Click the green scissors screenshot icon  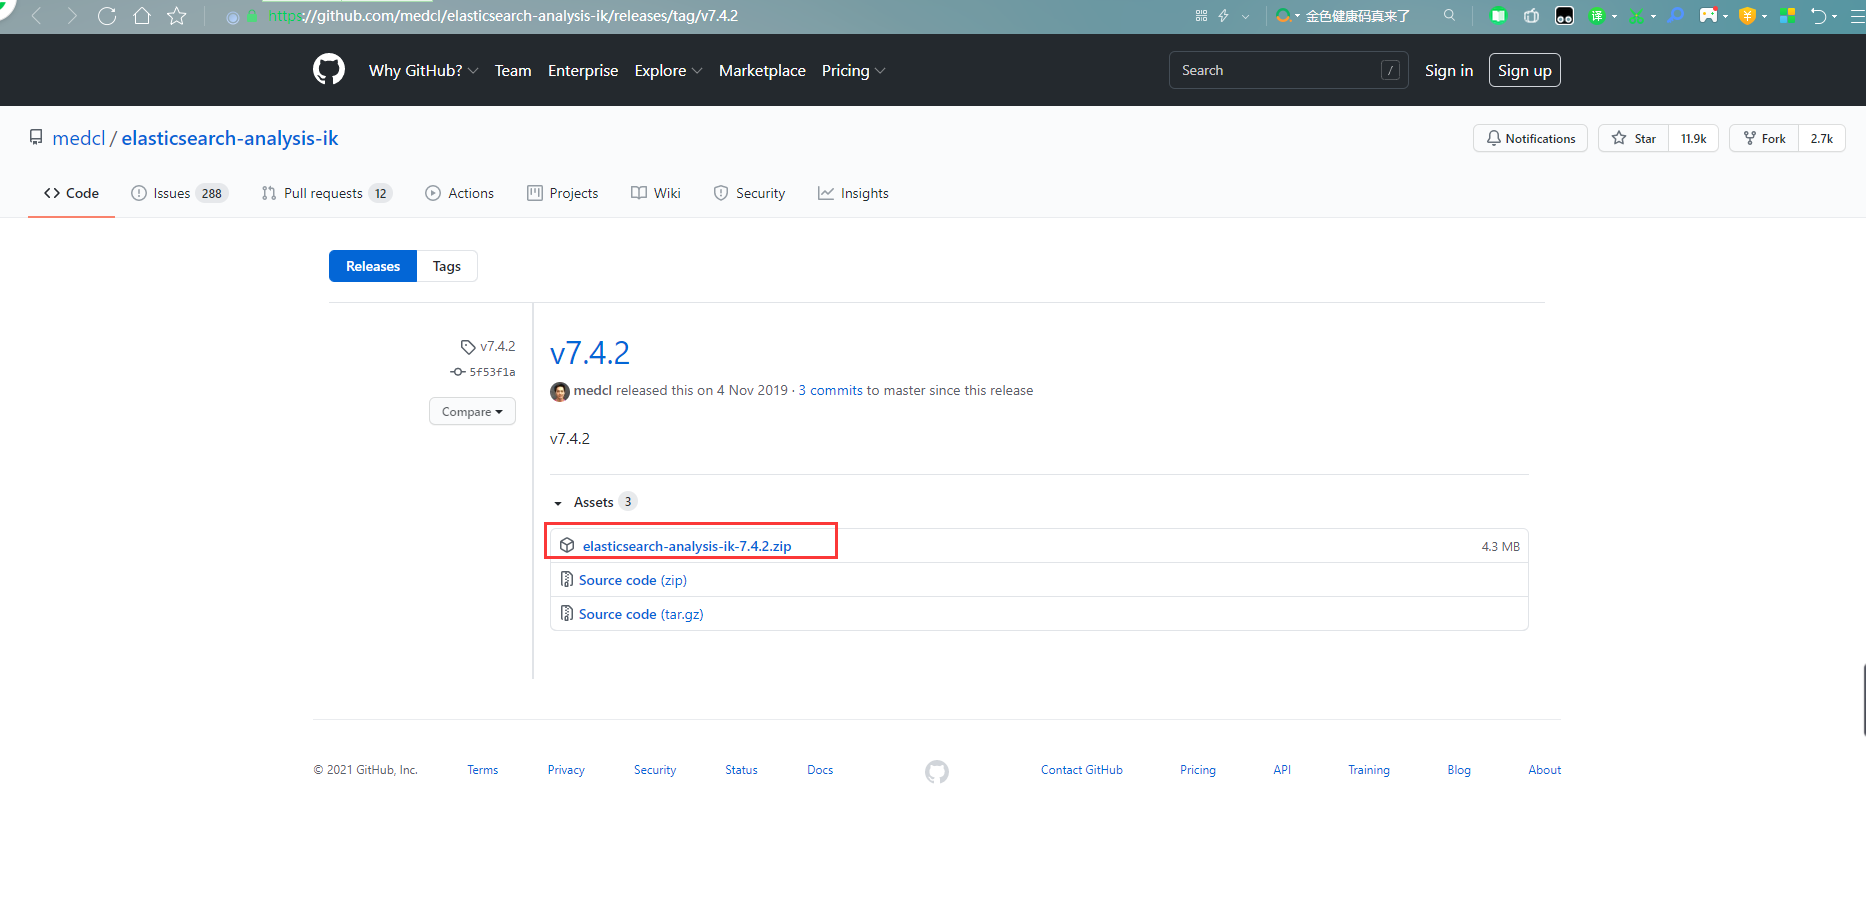tap(1636, 16)
